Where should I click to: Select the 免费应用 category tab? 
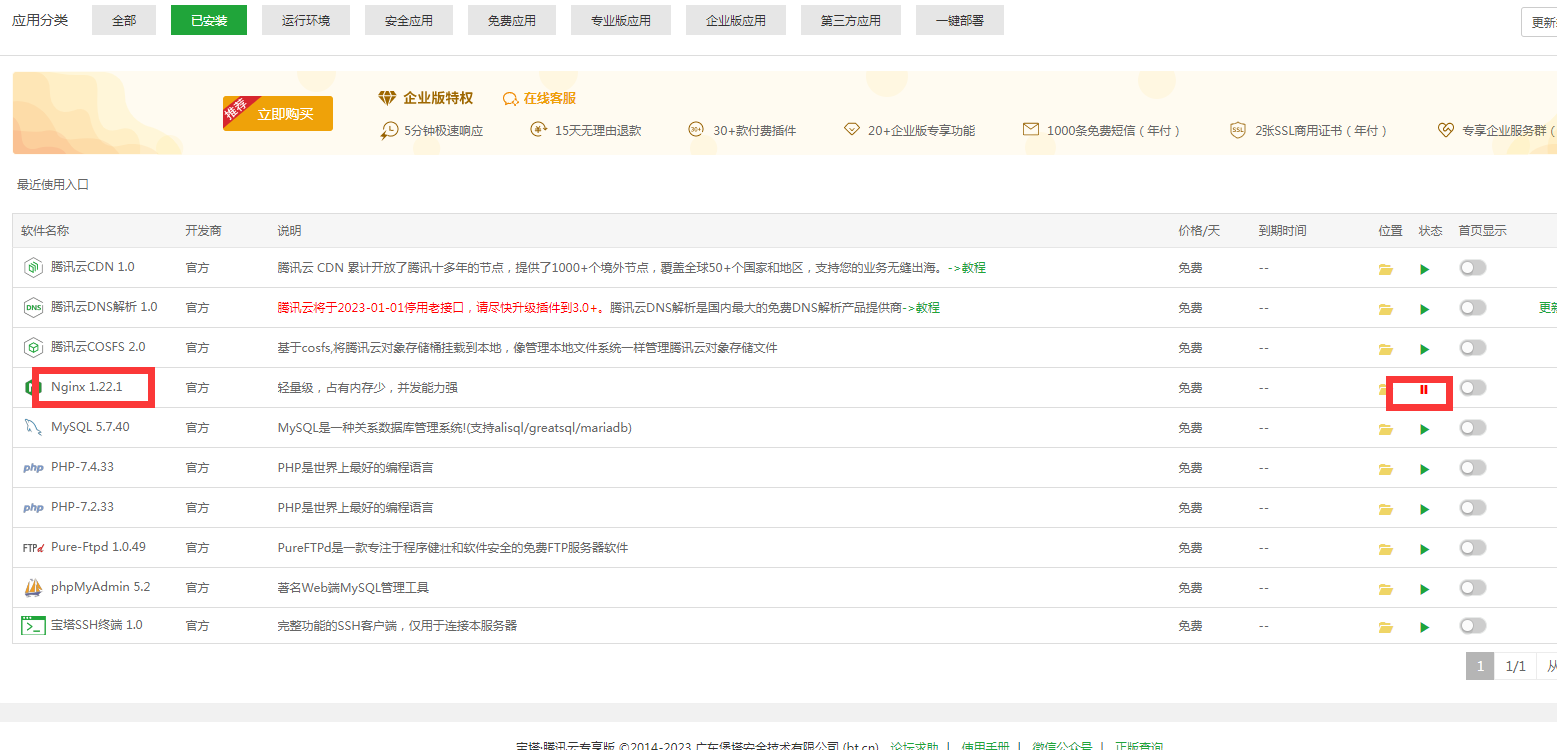click(x=512, y=20)
